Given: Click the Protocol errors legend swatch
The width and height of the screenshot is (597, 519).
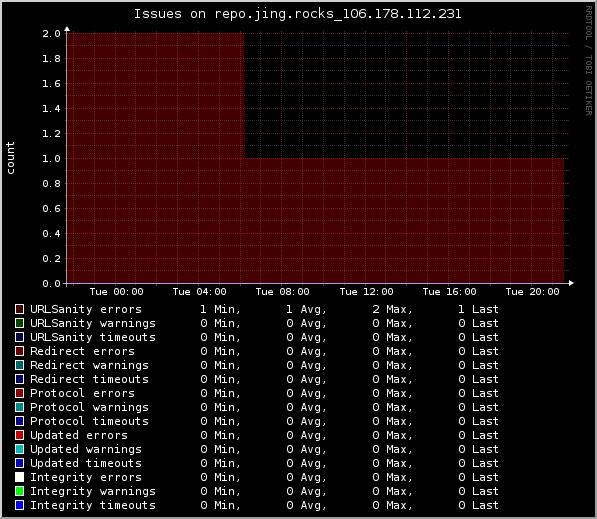Looking at the screenshot, I should [x=19, y=393].
